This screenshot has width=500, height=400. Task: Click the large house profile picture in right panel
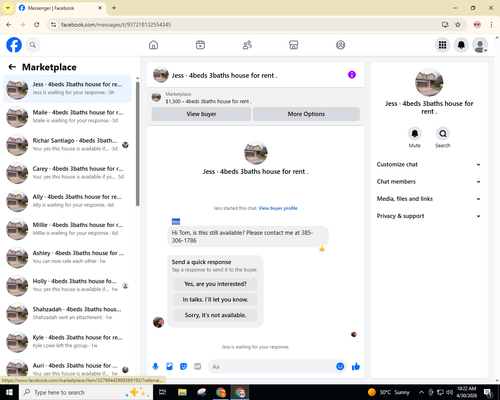(x=429, y=82)
